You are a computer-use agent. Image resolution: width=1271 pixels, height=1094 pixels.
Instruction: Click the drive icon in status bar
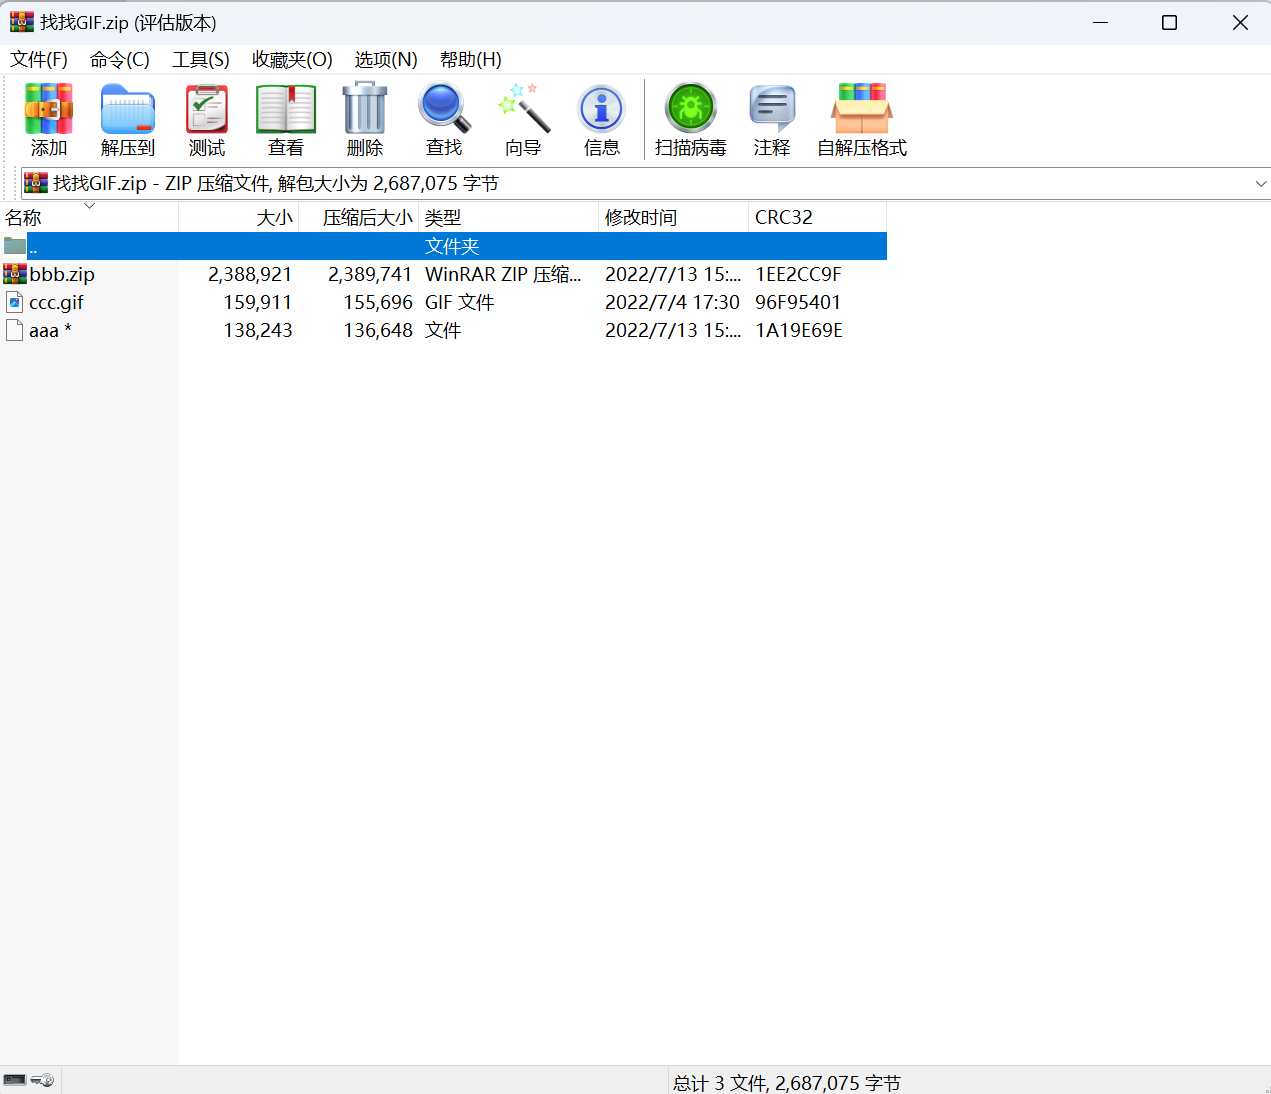15,1080
